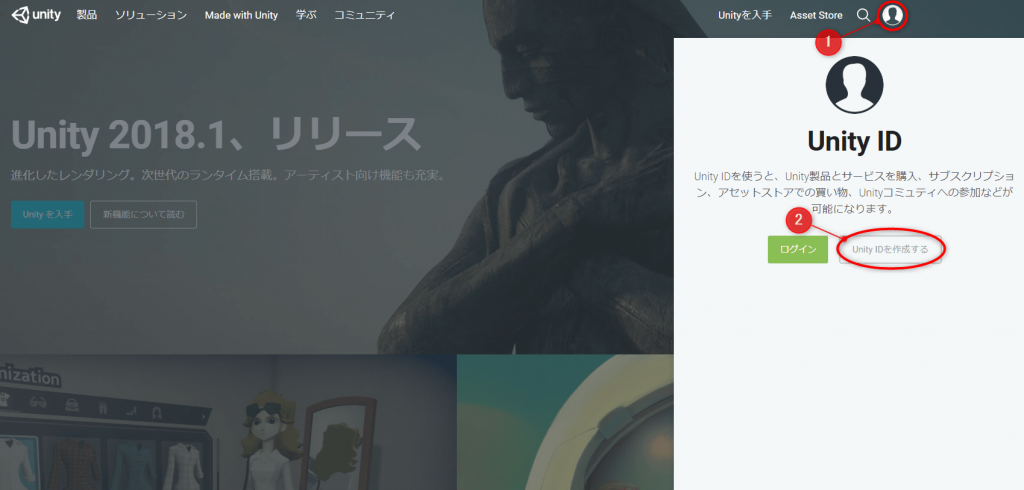Click the red number 1 marker

(x=826, y=43)
